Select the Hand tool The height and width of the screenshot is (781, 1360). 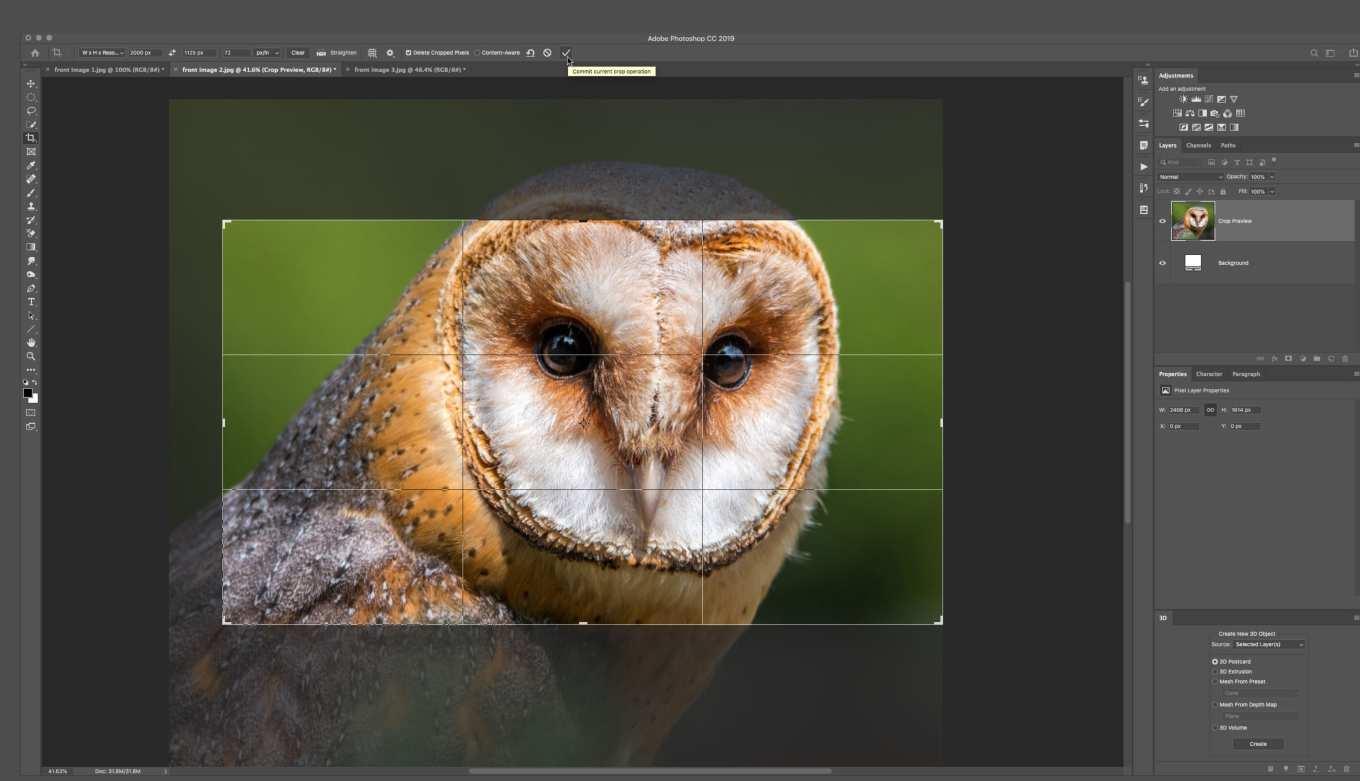pos(31,342)
